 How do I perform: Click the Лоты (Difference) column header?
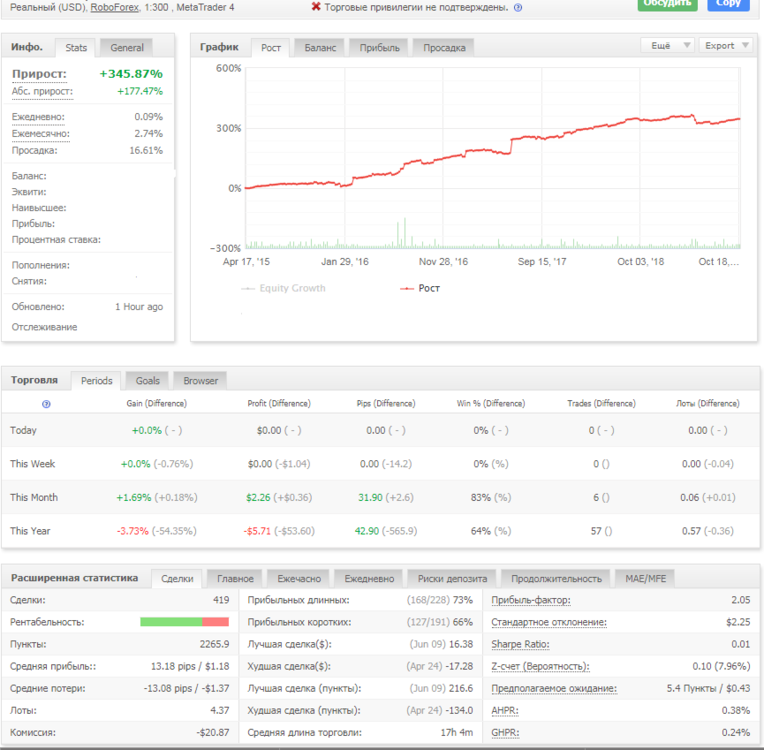[707, 404]
